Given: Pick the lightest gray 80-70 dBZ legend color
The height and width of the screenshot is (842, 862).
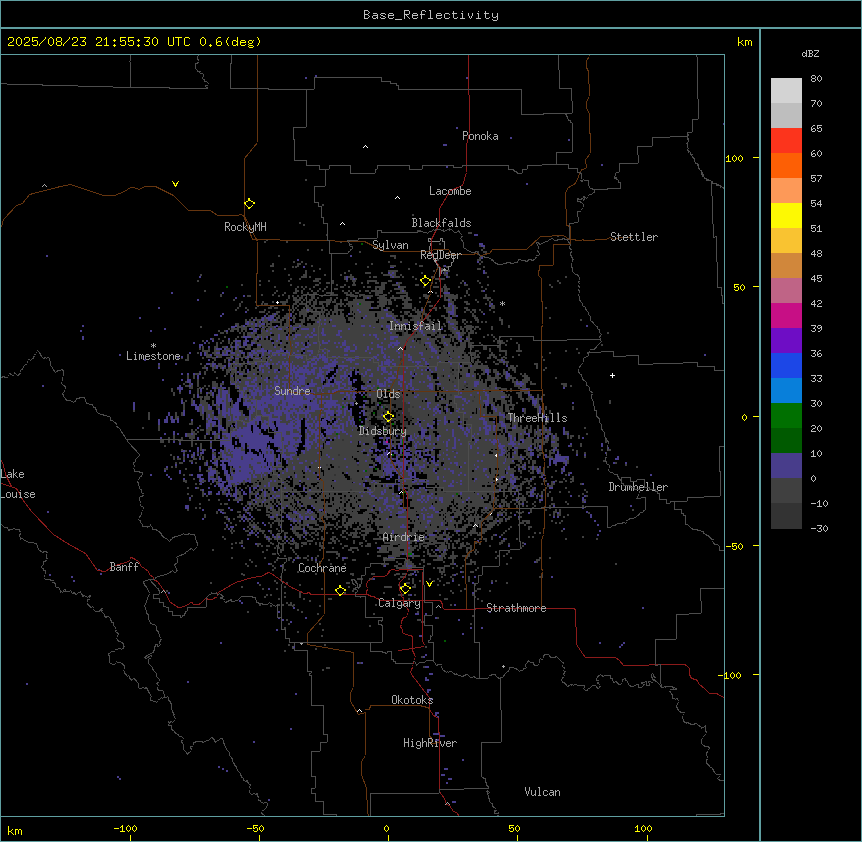Looking at the screenshot, I should (786, 91).
